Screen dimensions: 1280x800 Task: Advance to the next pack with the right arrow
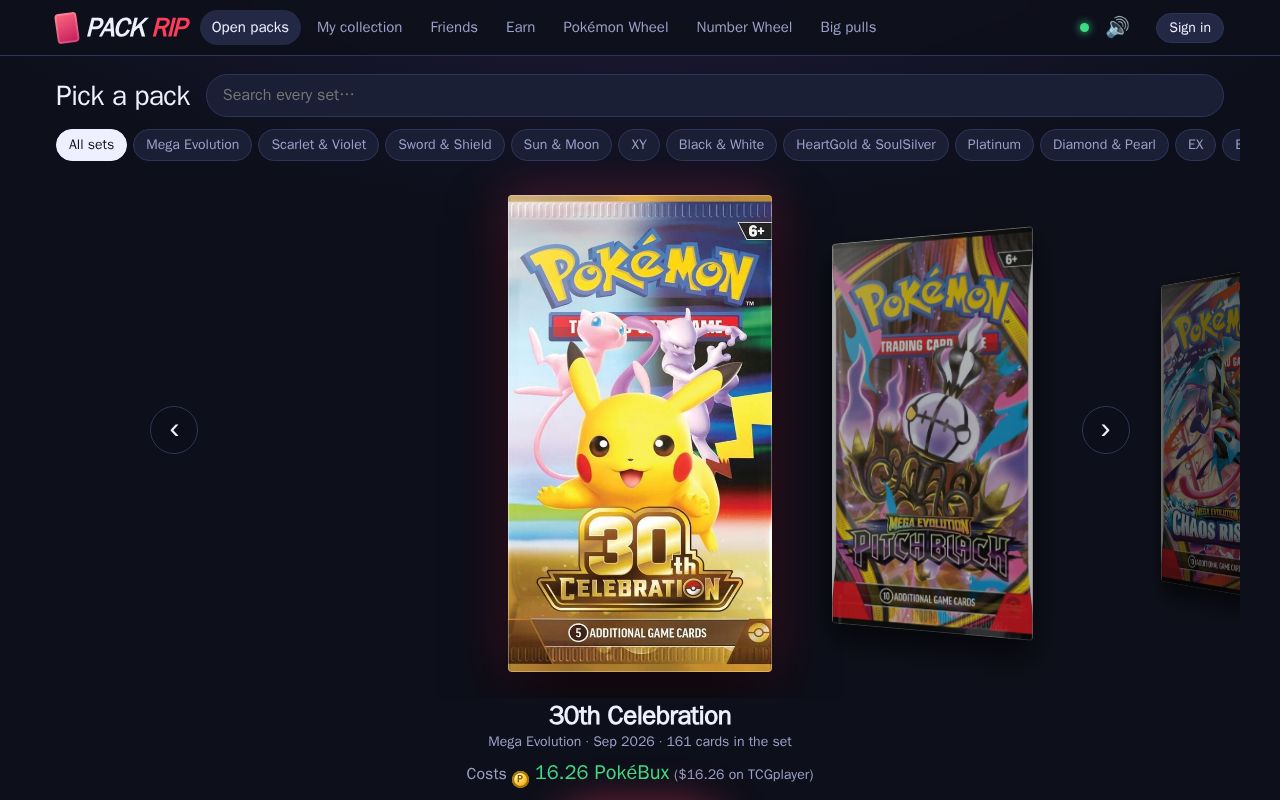point(1106,430)
